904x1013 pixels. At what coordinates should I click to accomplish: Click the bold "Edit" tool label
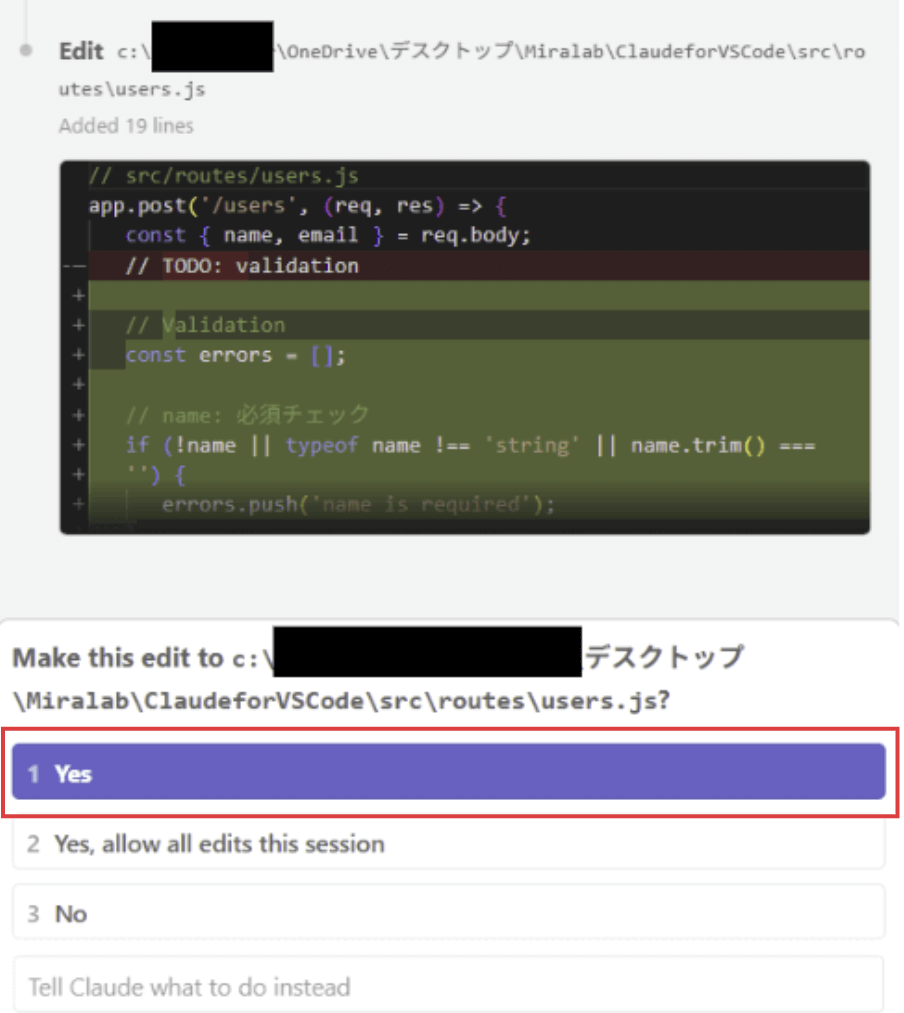(81, 51)
